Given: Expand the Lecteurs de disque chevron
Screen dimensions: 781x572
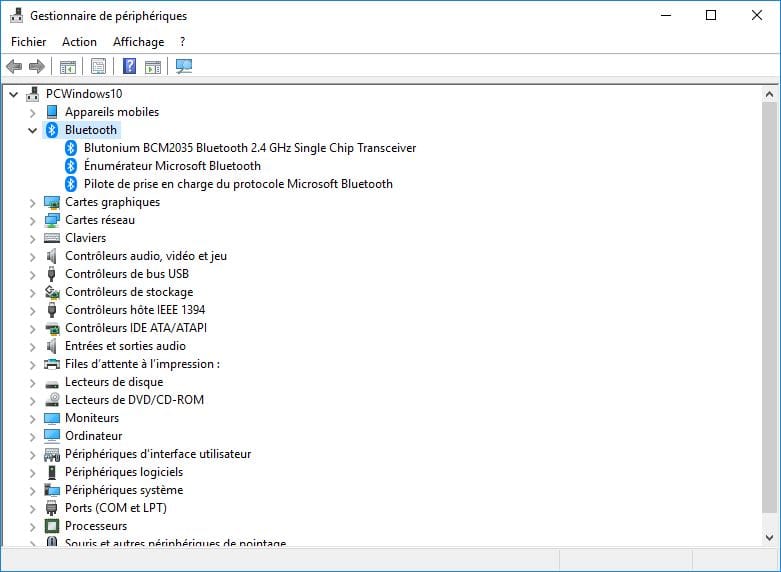Looking at the screenshot, I should coord(33,383).
